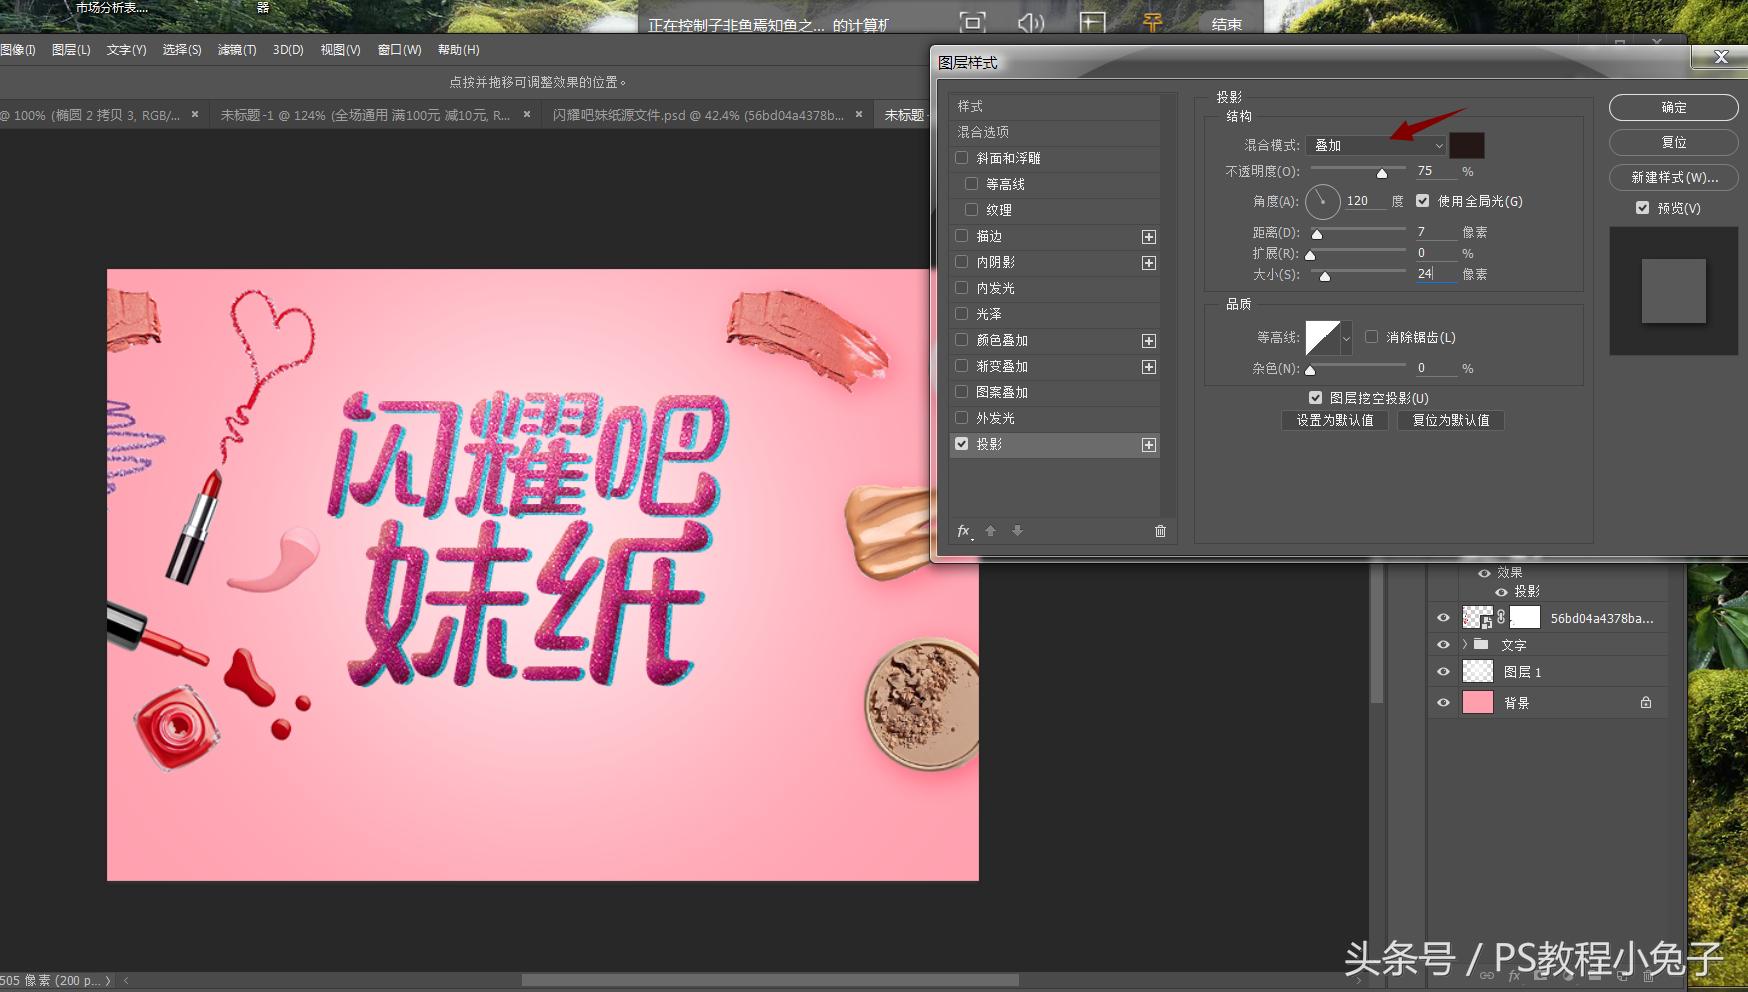
Task: Uncheck the 图层挖空投影 option
Action: [x=1316, y=397]
